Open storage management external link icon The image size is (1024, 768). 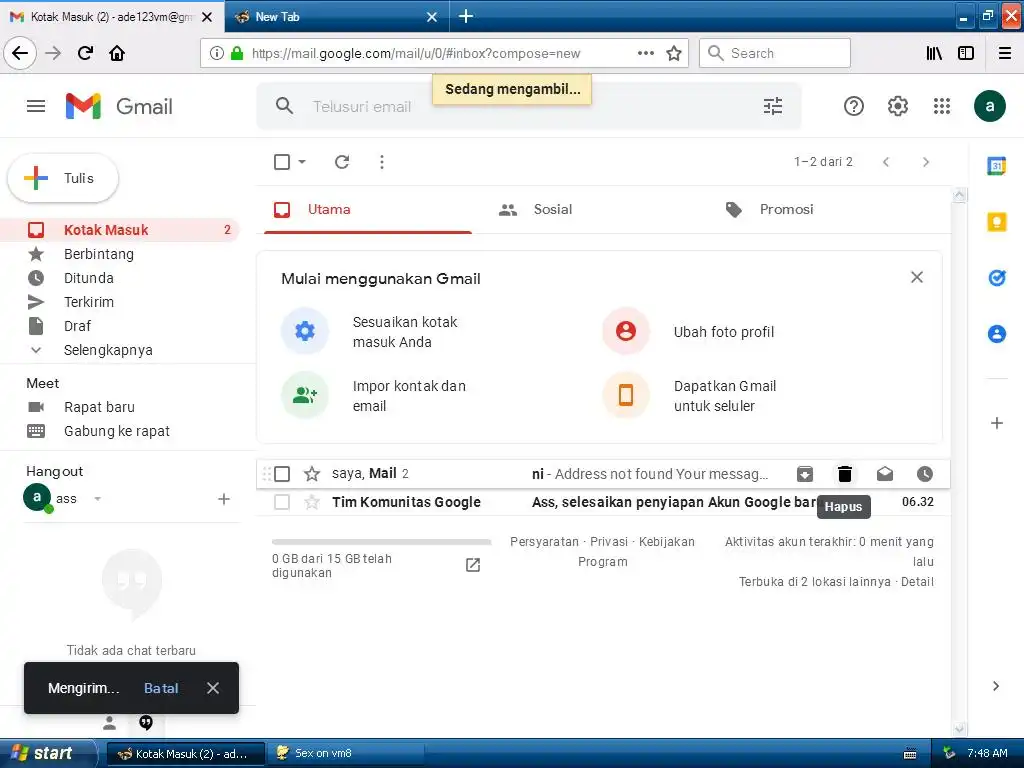[473, 565]
